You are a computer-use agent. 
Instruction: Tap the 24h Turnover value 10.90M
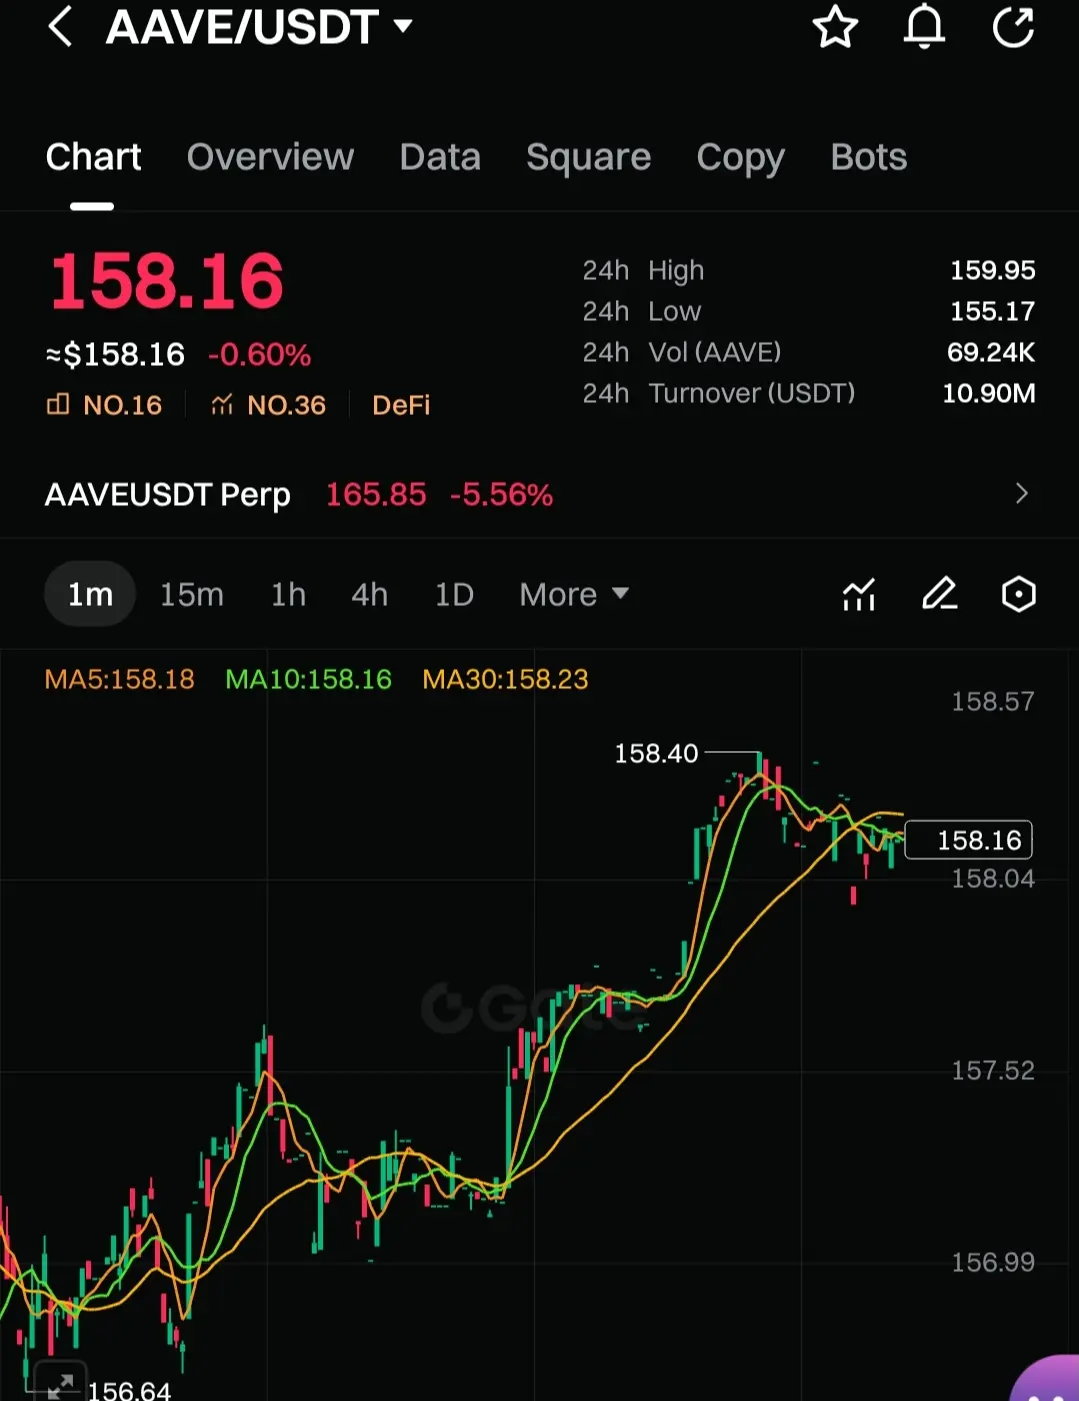988,393
